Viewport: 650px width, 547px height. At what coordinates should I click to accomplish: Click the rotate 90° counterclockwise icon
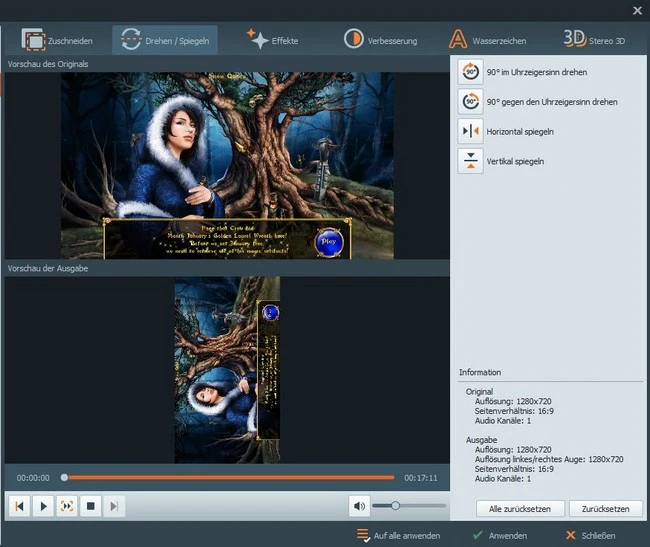470,102
